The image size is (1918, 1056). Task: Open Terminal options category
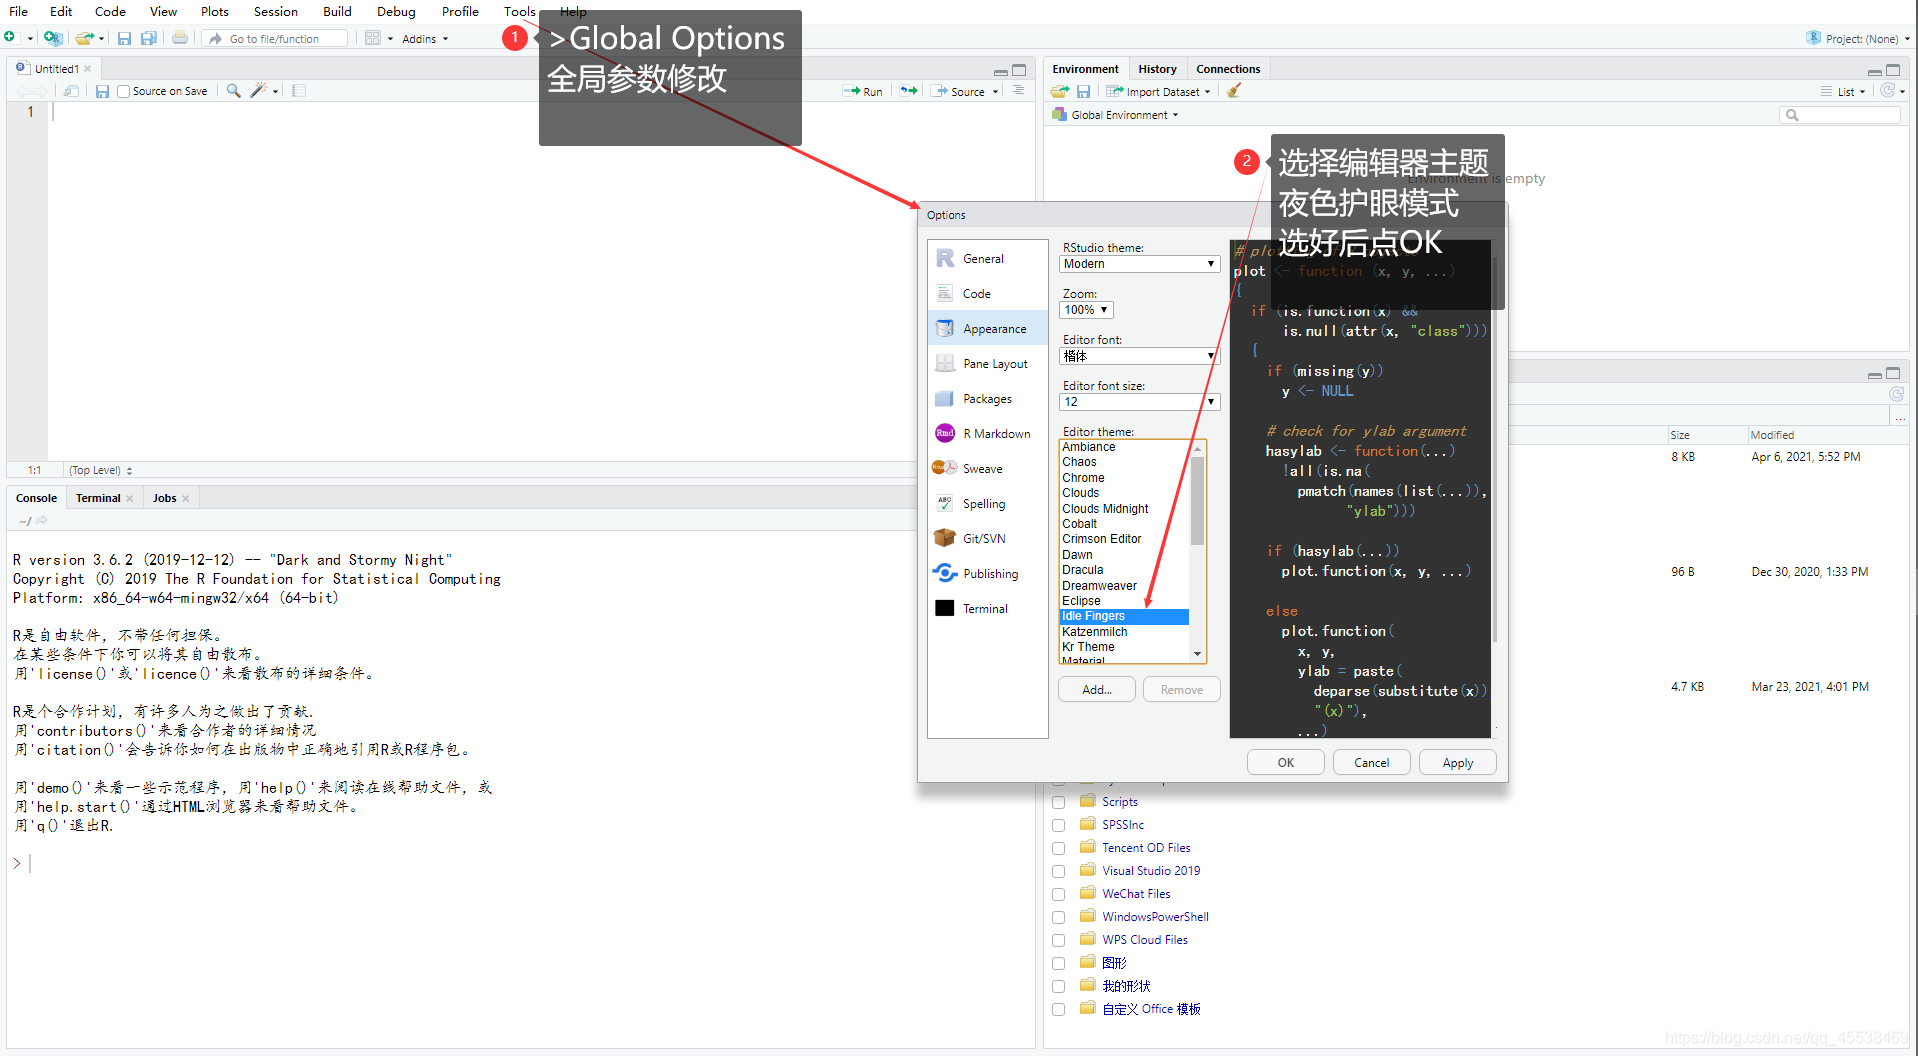tap(987, 608)
